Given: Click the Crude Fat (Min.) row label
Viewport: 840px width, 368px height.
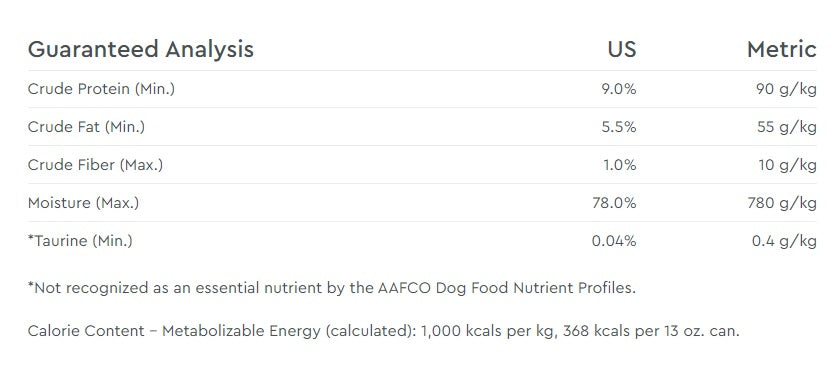Looking at the screenshot, I should [x=86, y=127].
